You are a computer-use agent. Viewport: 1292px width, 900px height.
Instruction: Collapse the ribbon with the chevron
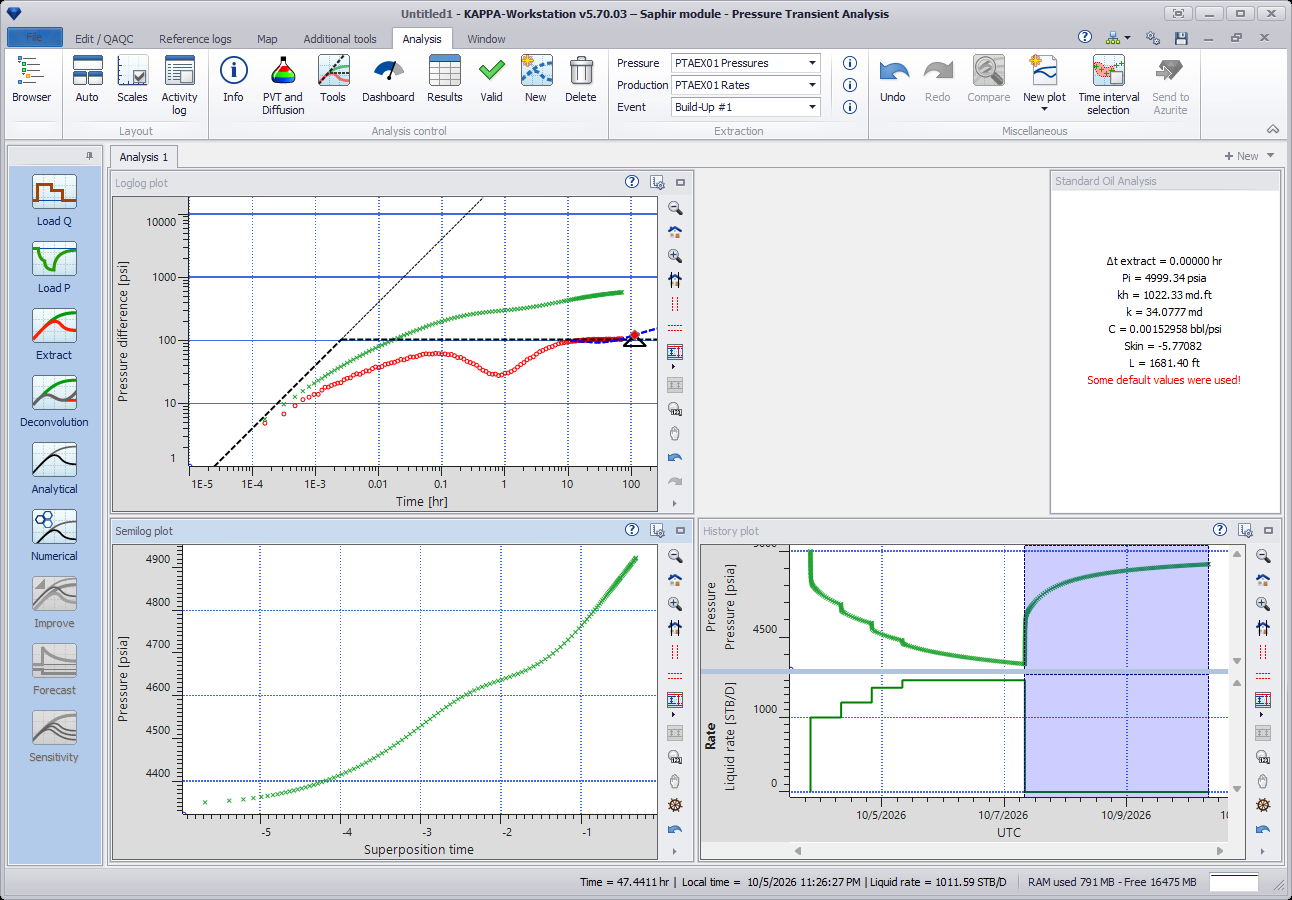[x=1273, y=129]
